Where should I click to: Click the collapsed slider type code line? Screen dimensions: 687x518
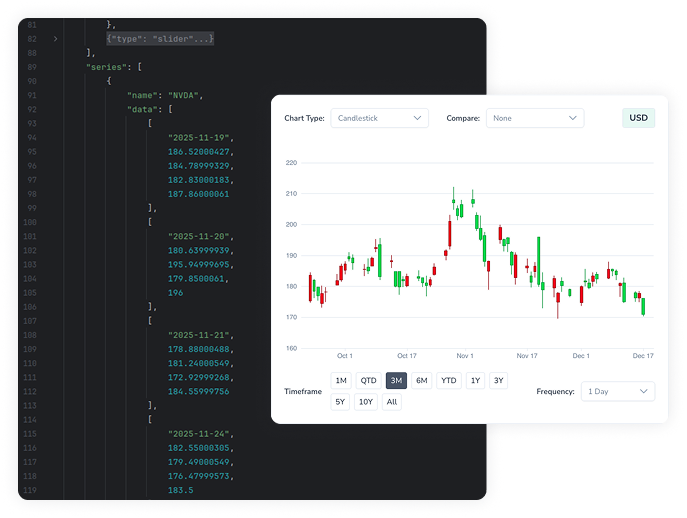160,38
